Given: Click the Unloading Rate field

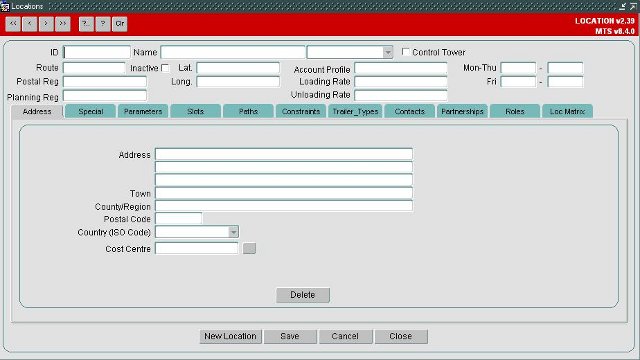Looking at the screenshot, I should click(x=401, y=95).
